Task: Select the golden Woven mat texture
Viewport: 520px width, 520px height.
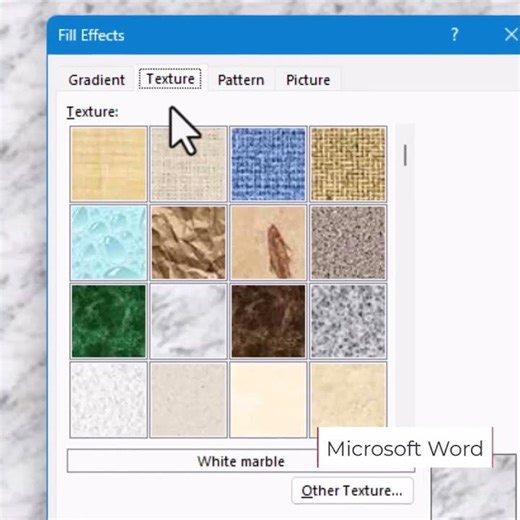Action: [348, 164]
